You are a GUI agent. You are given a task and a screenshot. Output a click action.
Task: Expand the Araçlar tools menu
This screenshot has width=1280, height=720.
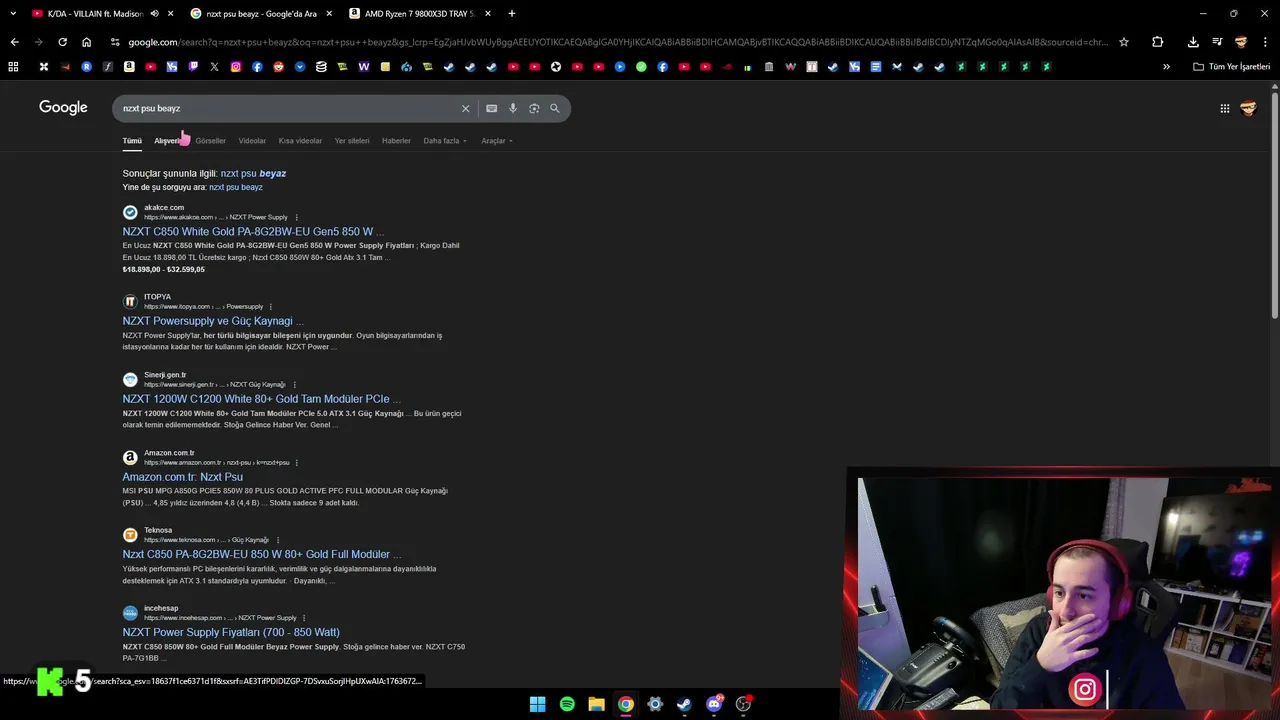(497, 141)
